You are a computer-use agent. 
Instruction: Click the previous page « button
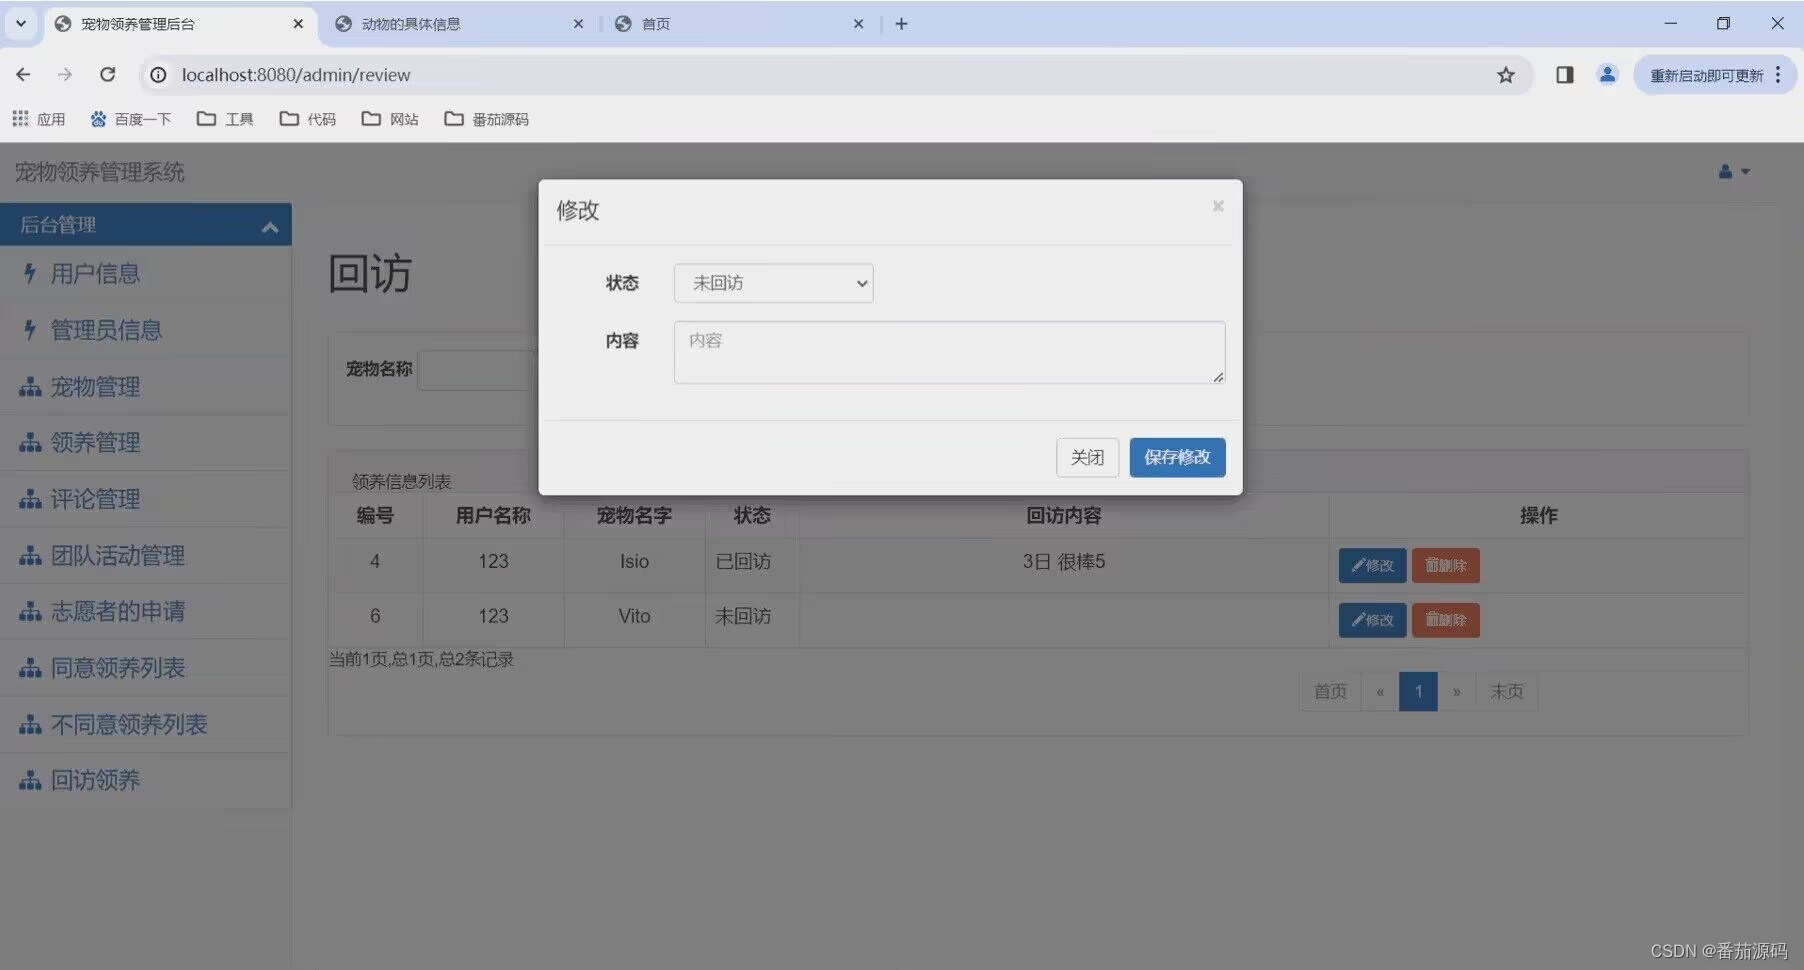click(1380, 692)
